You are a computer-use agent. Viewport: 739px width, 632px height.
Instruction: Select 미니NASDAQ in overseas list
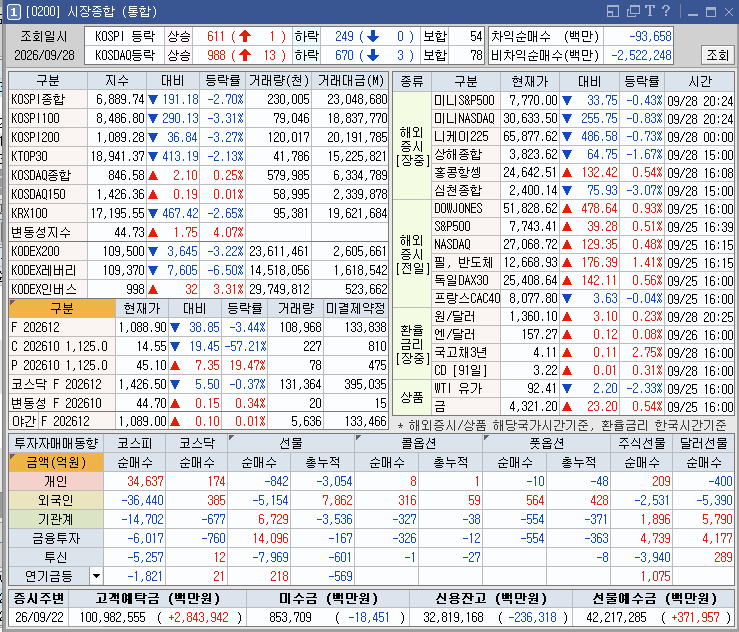coord(464,118)
